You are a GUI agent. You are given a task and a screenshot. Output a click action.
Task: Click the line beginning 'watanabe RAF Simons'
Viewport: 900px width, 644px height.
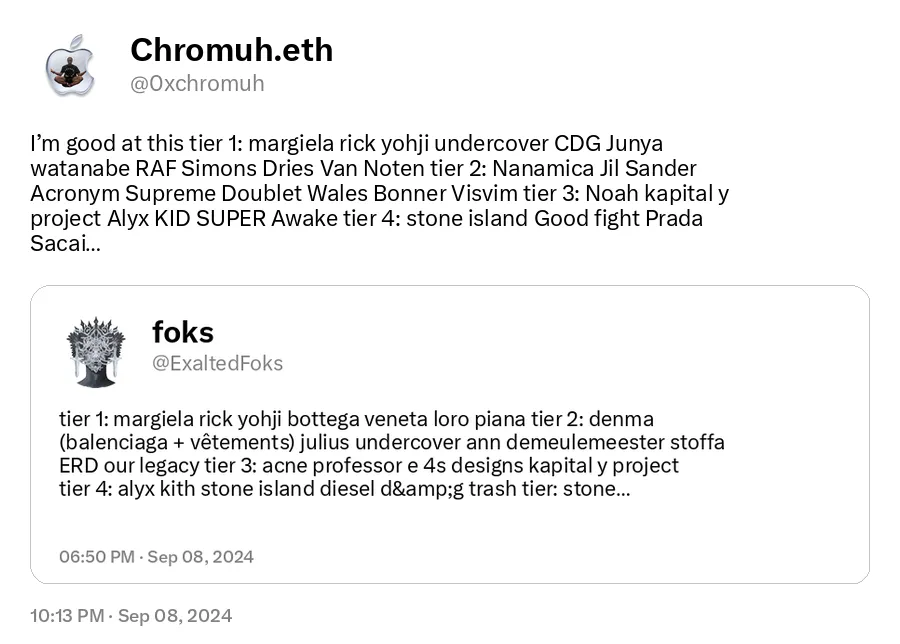coord(363,169)
